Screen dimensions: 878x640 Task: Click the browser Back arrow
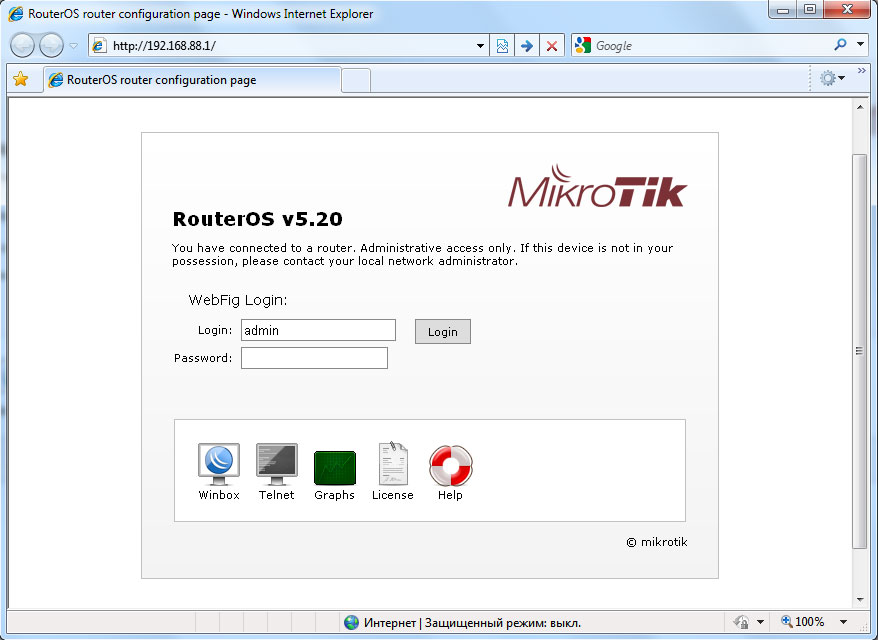[21, 45]
